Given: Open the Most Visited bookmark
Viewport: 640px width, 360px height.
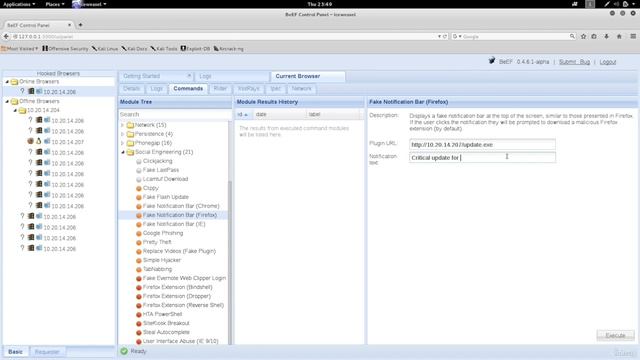Looking at the screenshot, I should coord(19,49).
